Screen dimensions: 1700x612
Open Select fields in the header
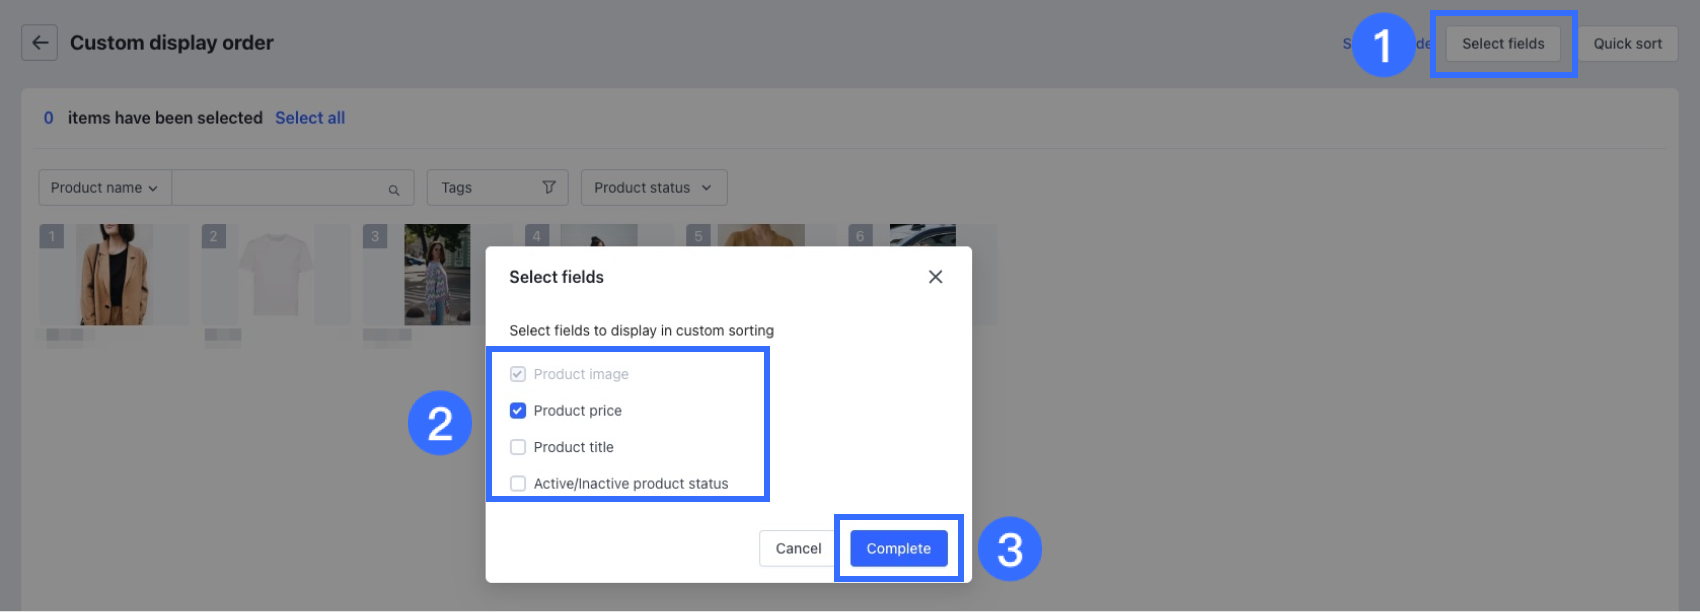tap(1502, 44)
